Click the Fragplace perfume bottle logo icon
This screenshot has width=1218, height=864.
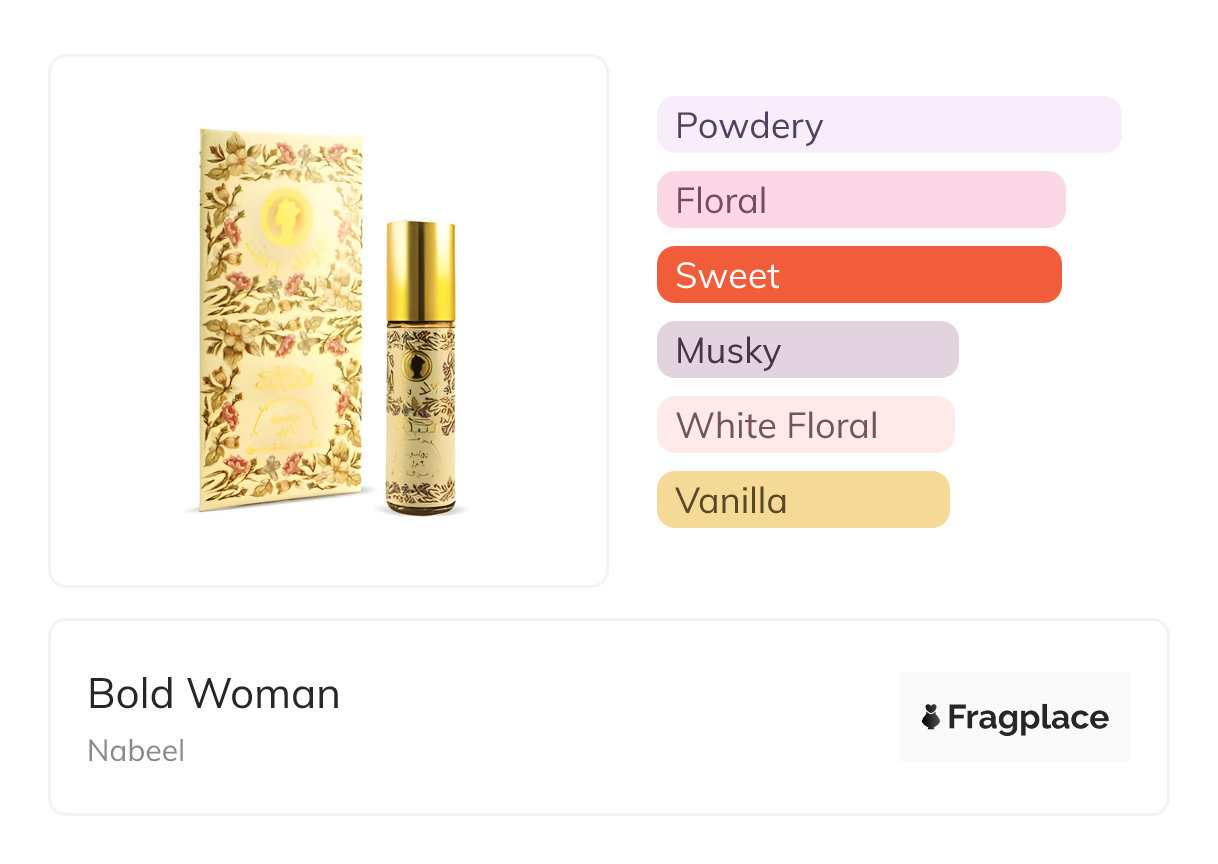pos(931,717)
